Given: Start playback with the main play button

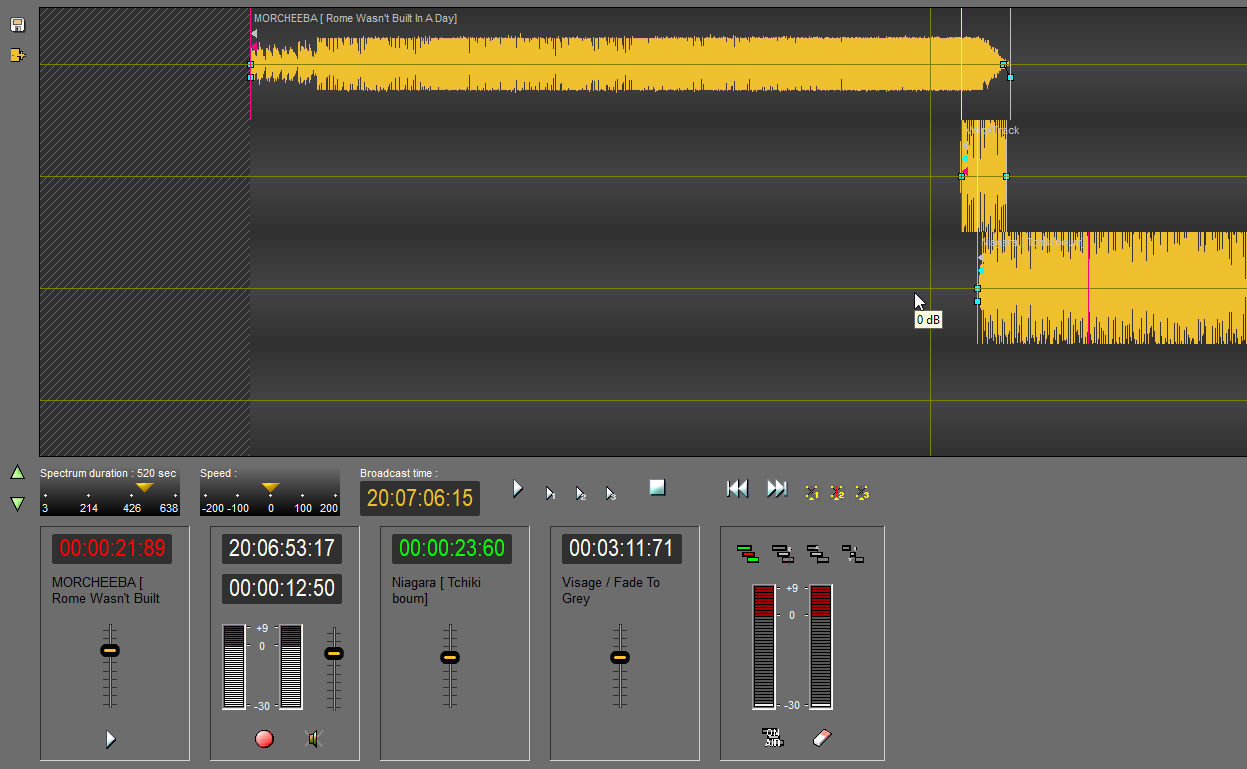Looking at the screenshot, I should [x=518, y=488].
